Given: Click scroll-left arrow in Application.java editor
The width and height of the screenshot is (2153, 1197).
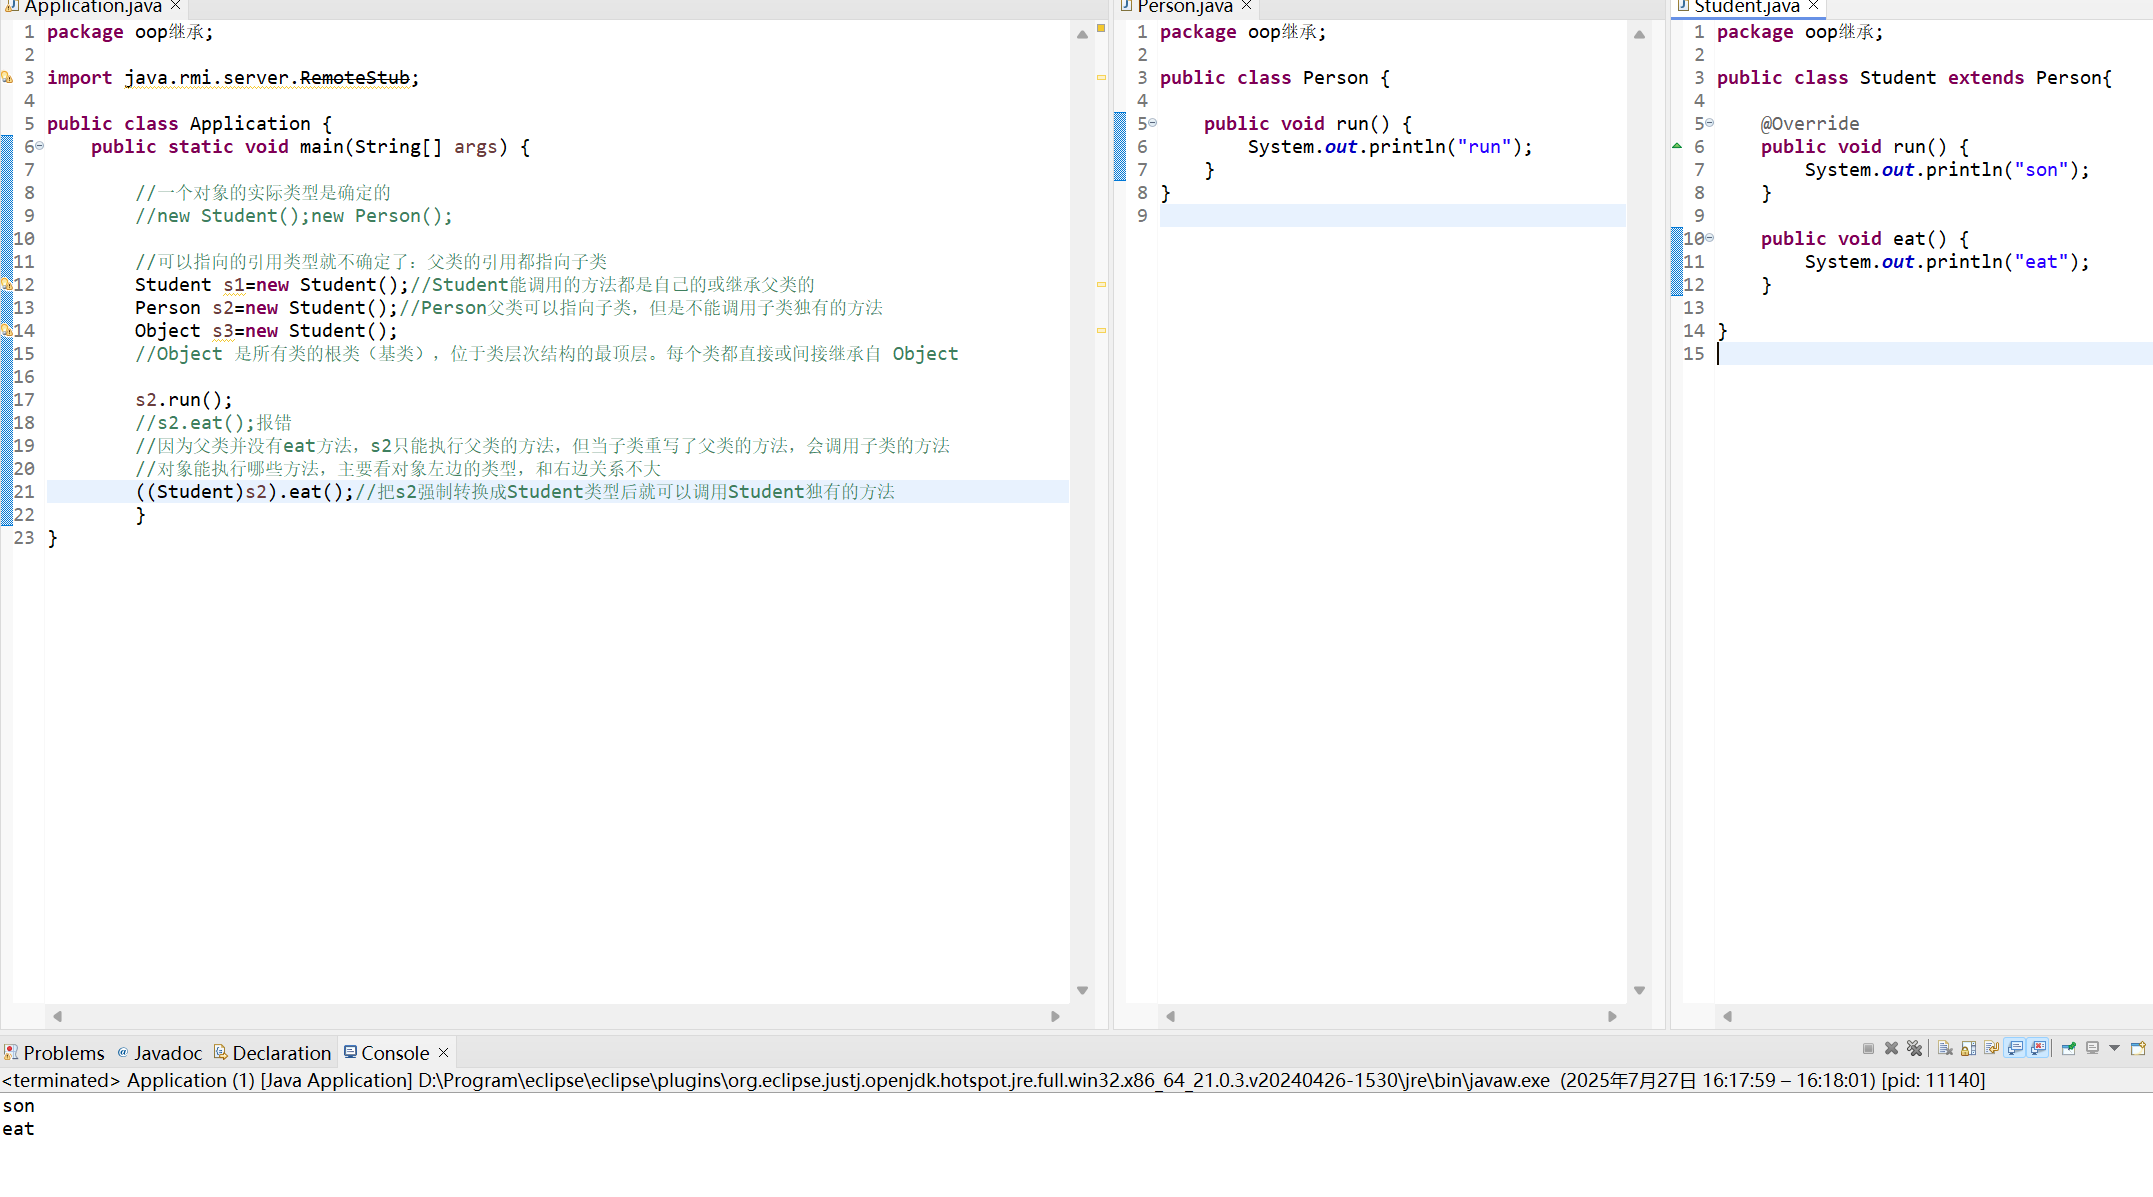Looking at the screenshot, I should coord(58,1016).
